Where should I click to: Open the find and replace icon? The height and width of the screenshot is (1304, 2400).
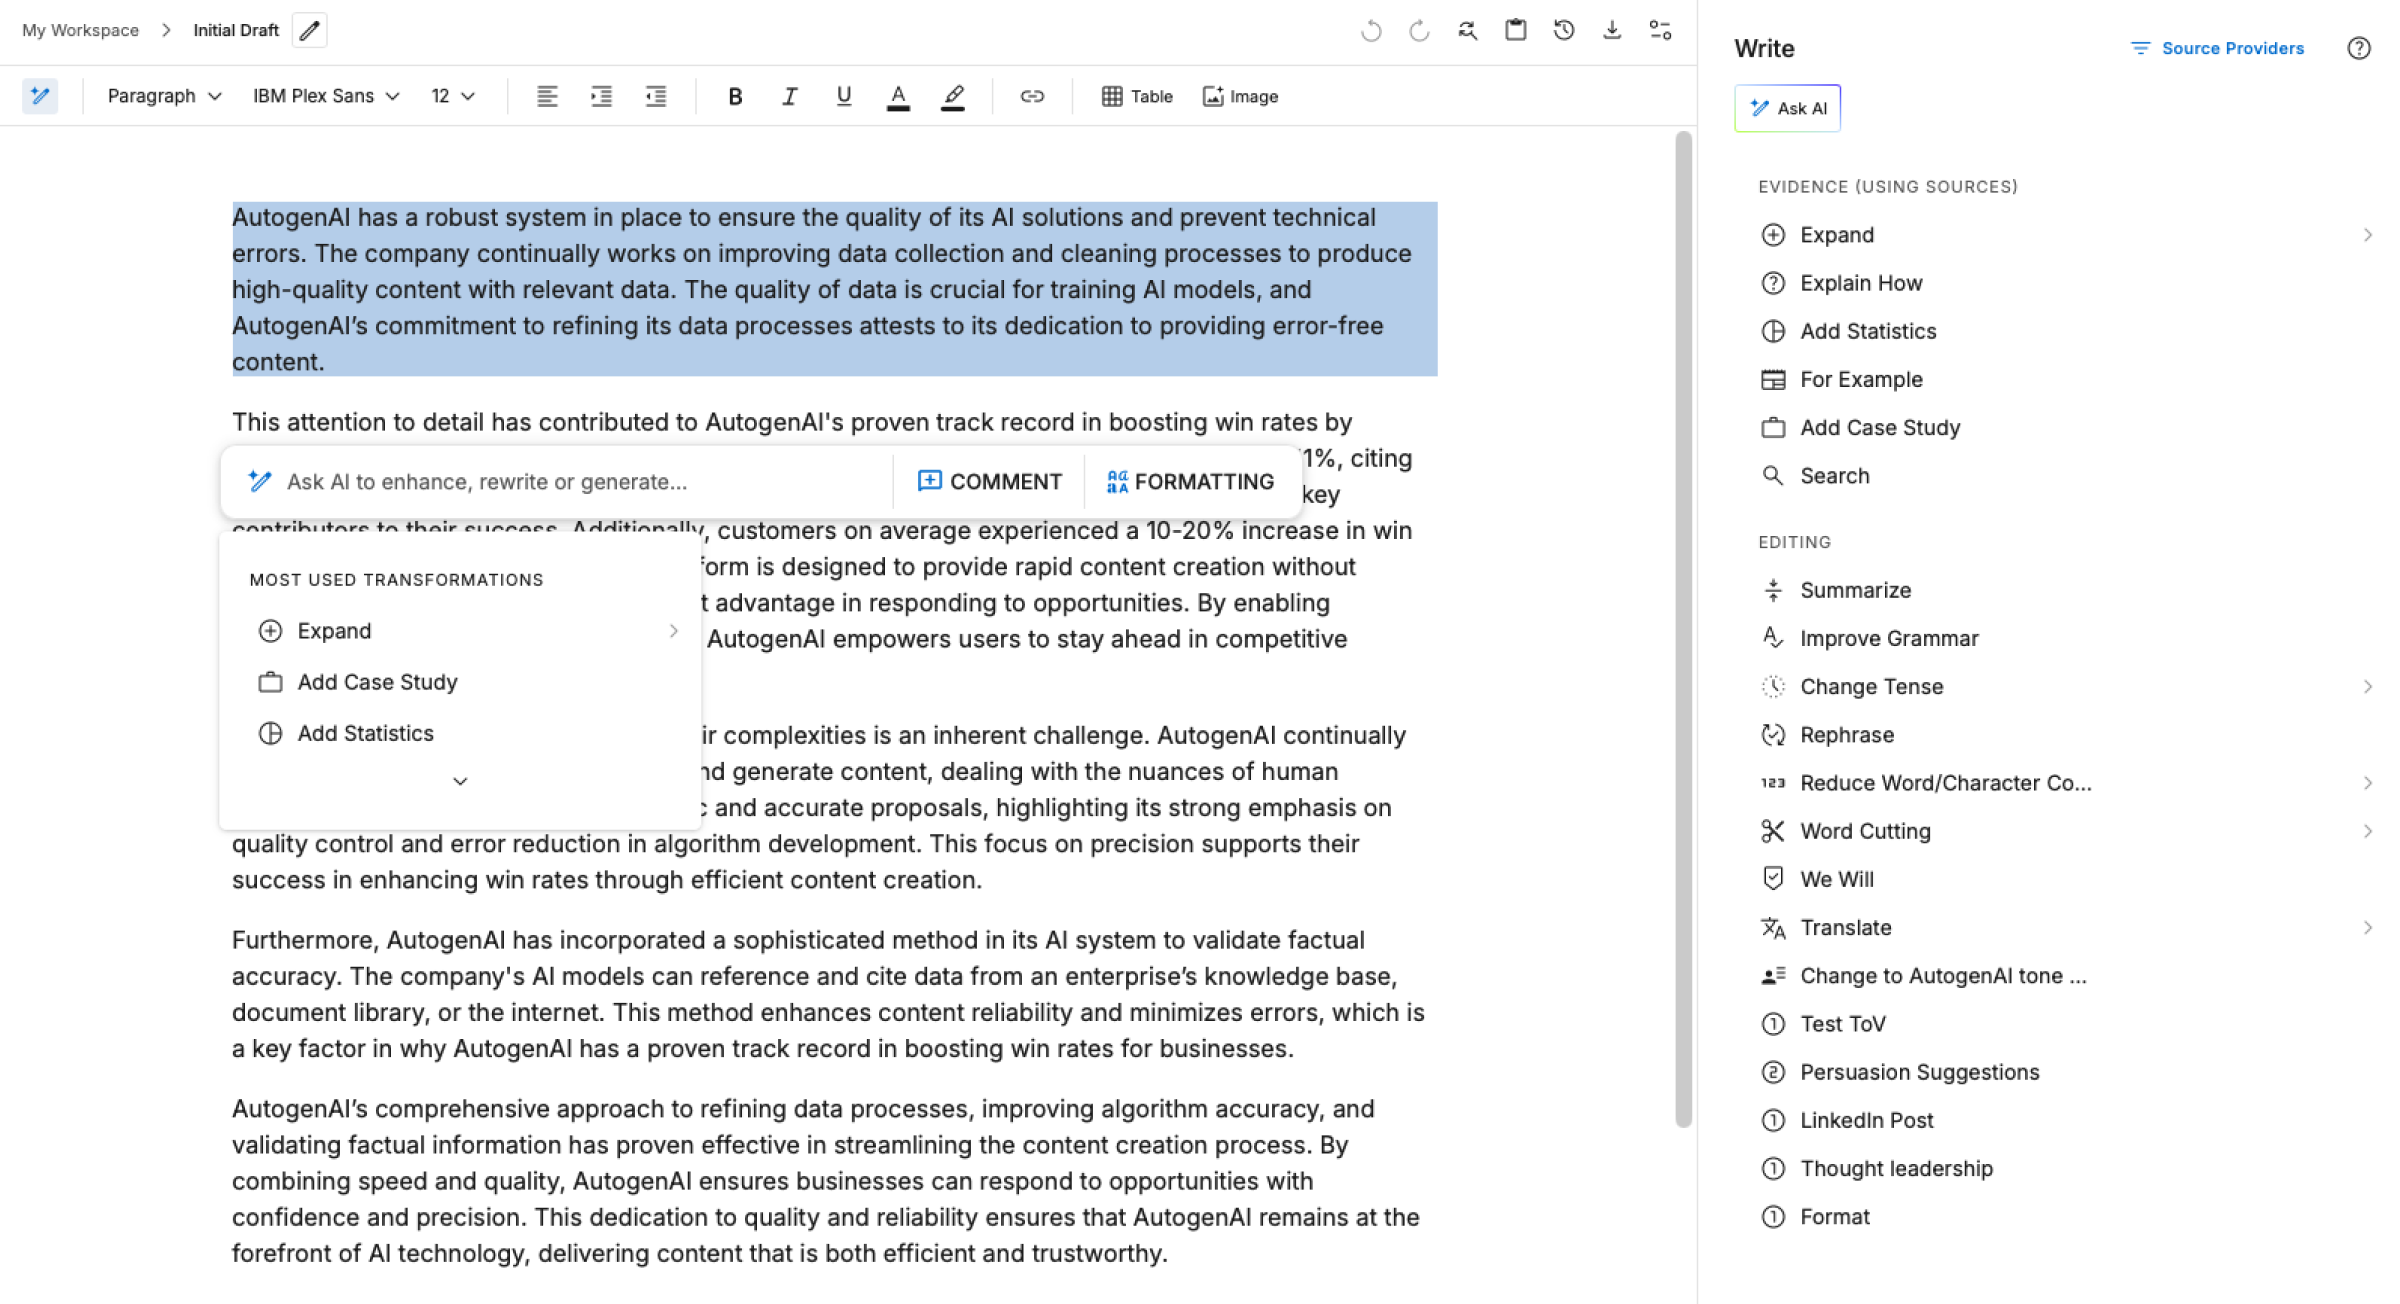pos(1467,30)
